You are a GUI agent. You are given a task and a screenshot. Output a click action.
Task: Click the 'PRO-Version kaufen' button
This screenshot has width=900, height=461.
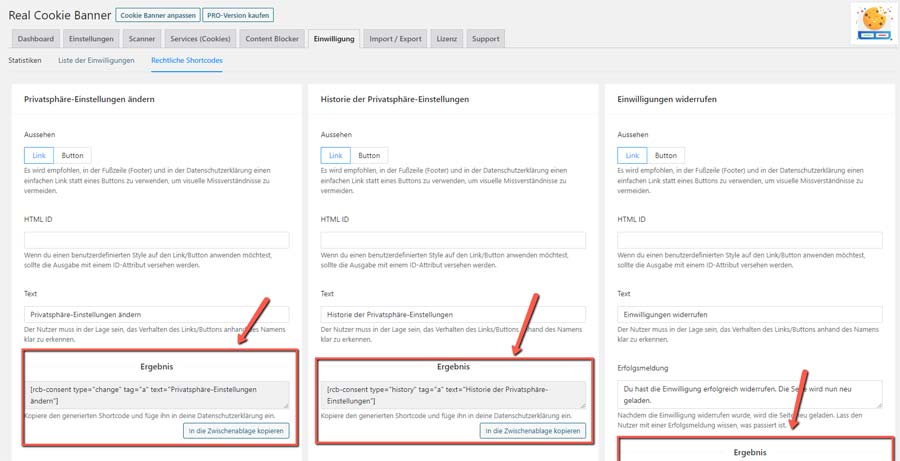(x=238, y=15)
